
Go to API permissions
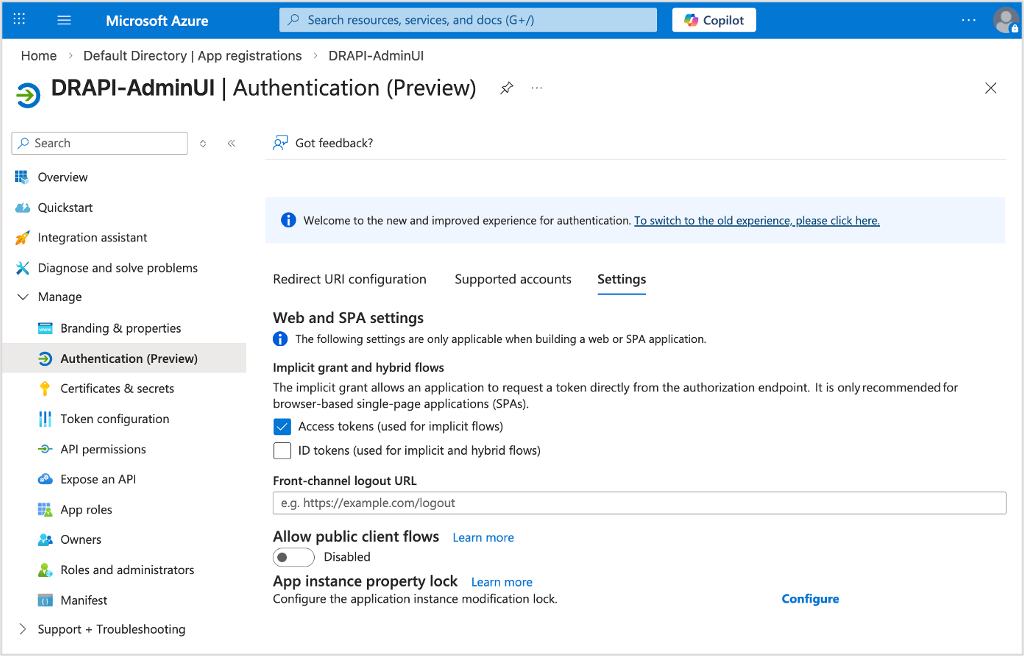[x=102, y=448]
